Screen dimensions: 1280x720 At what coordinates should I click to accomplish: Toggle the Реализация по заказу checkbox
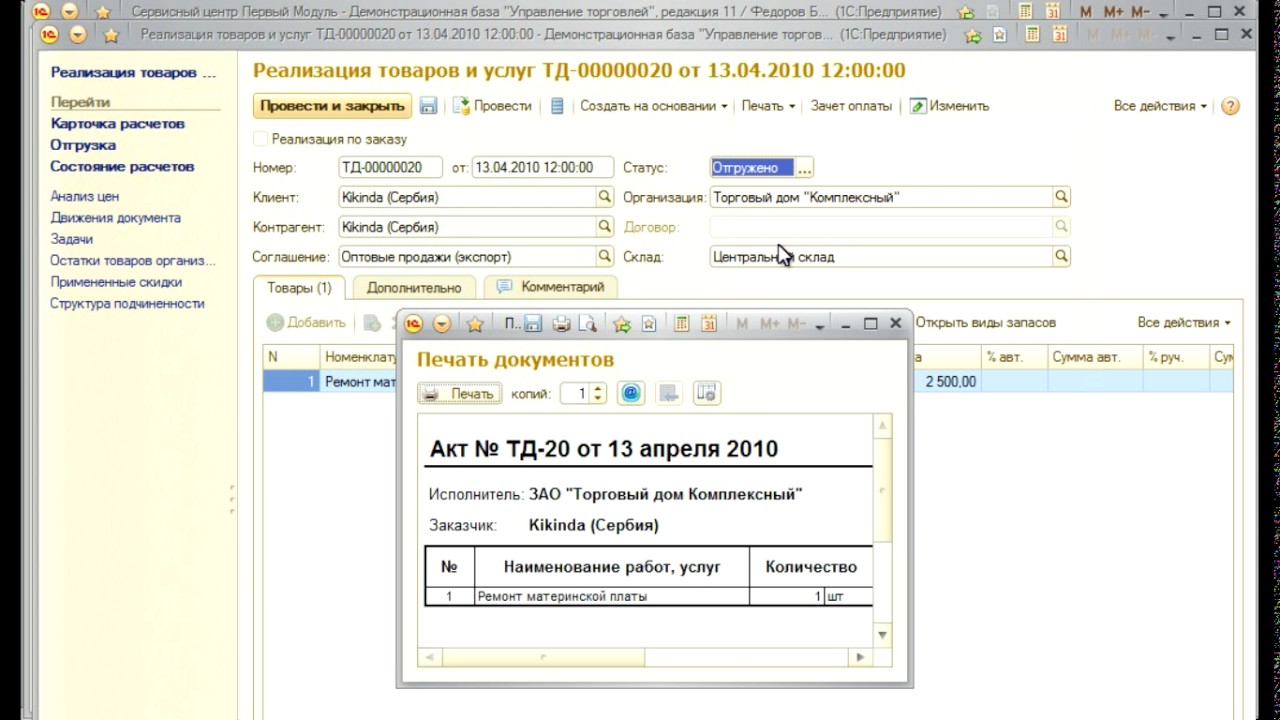[261, 139]
